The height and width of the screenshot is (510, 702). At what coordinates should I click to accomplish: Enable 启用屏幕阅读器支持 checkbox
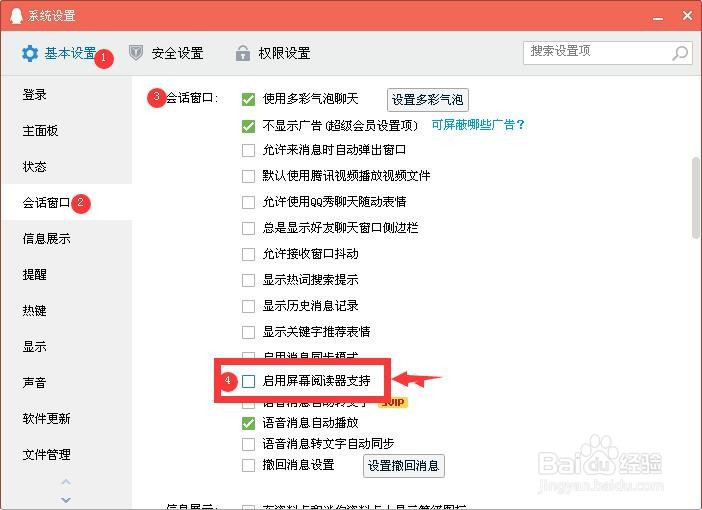[x=248, y=381]
